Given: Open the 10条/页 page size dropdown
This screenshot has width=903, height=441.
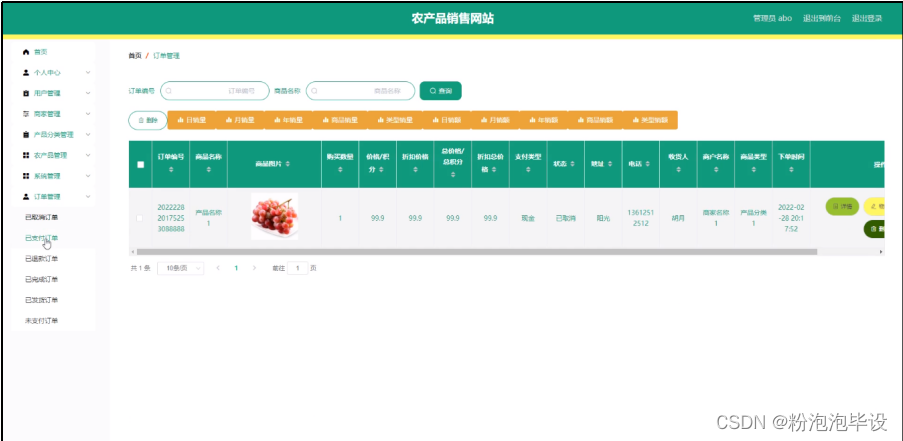Looking at the screenshot, I should click(x=183, y=268).
